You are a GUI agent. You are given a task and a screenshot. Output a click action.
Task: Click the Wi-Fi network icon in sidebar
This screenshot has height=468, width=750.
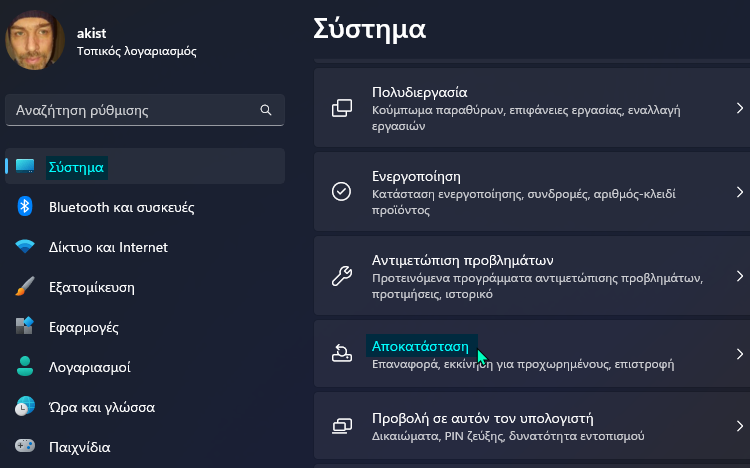[x=26, y=247]
